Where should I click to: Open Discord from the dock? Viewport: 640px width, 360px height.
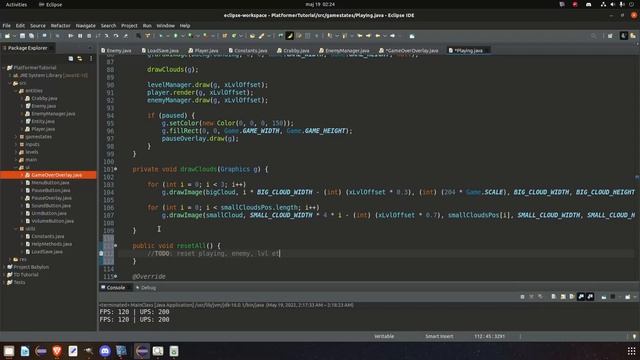(x=105, y=351)
